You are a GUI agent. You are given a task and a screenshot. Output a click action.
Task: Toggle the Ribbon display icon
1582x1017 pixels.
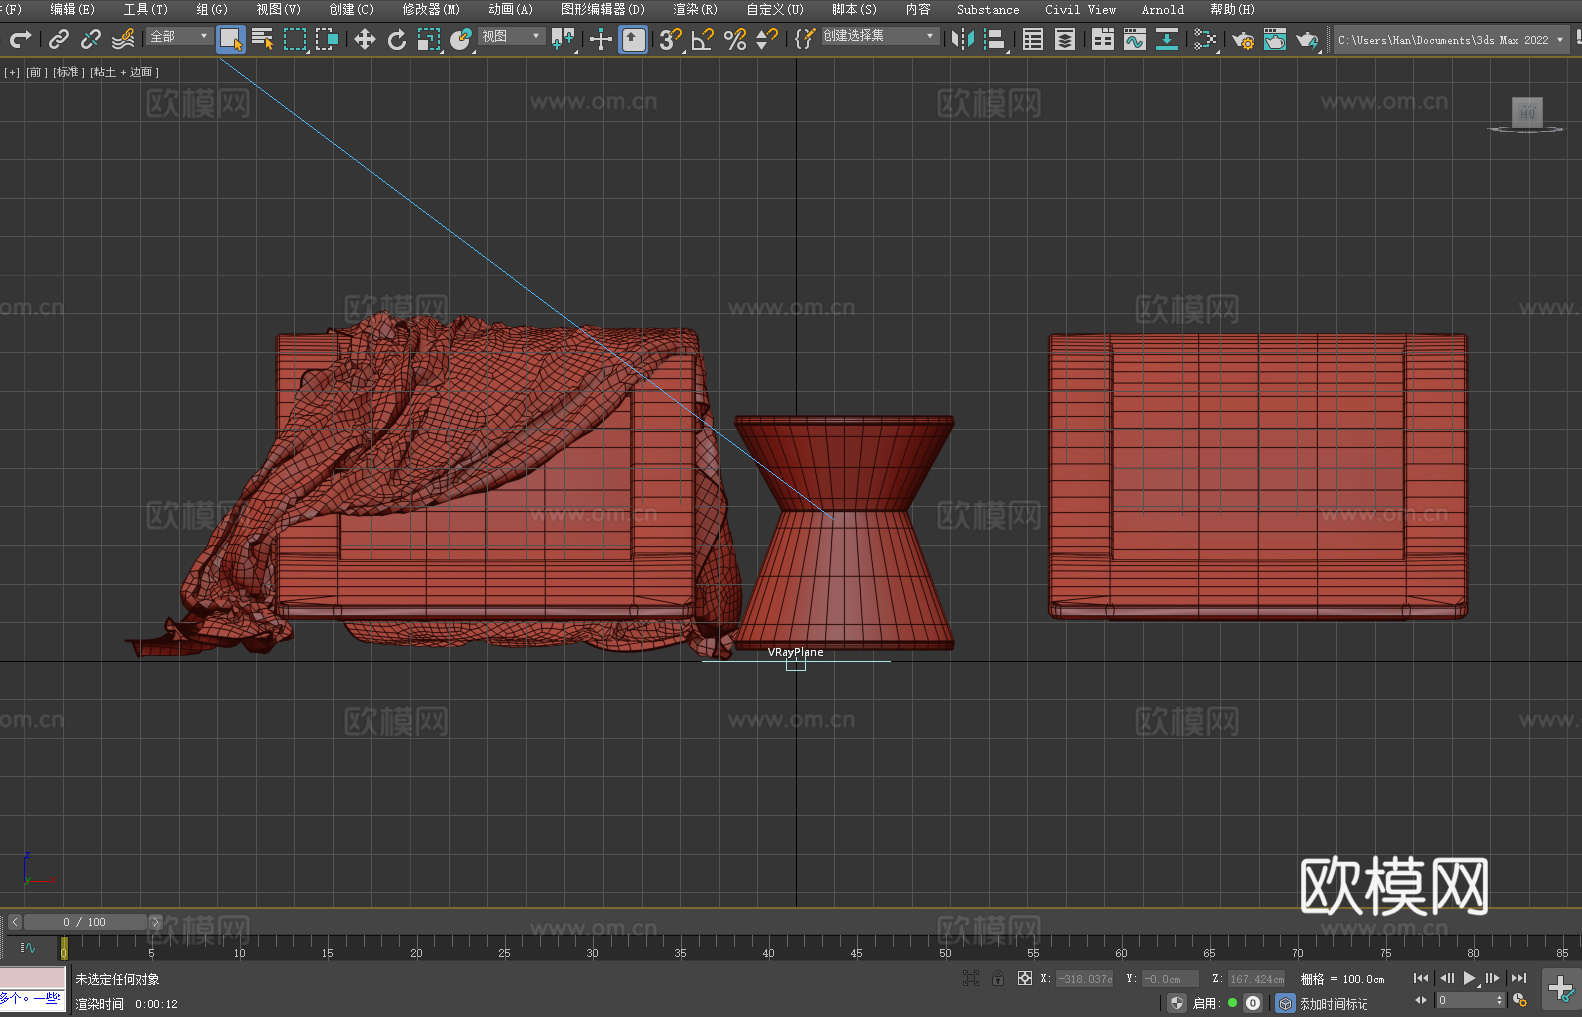pyautogui.click(x=1103, y=39)
